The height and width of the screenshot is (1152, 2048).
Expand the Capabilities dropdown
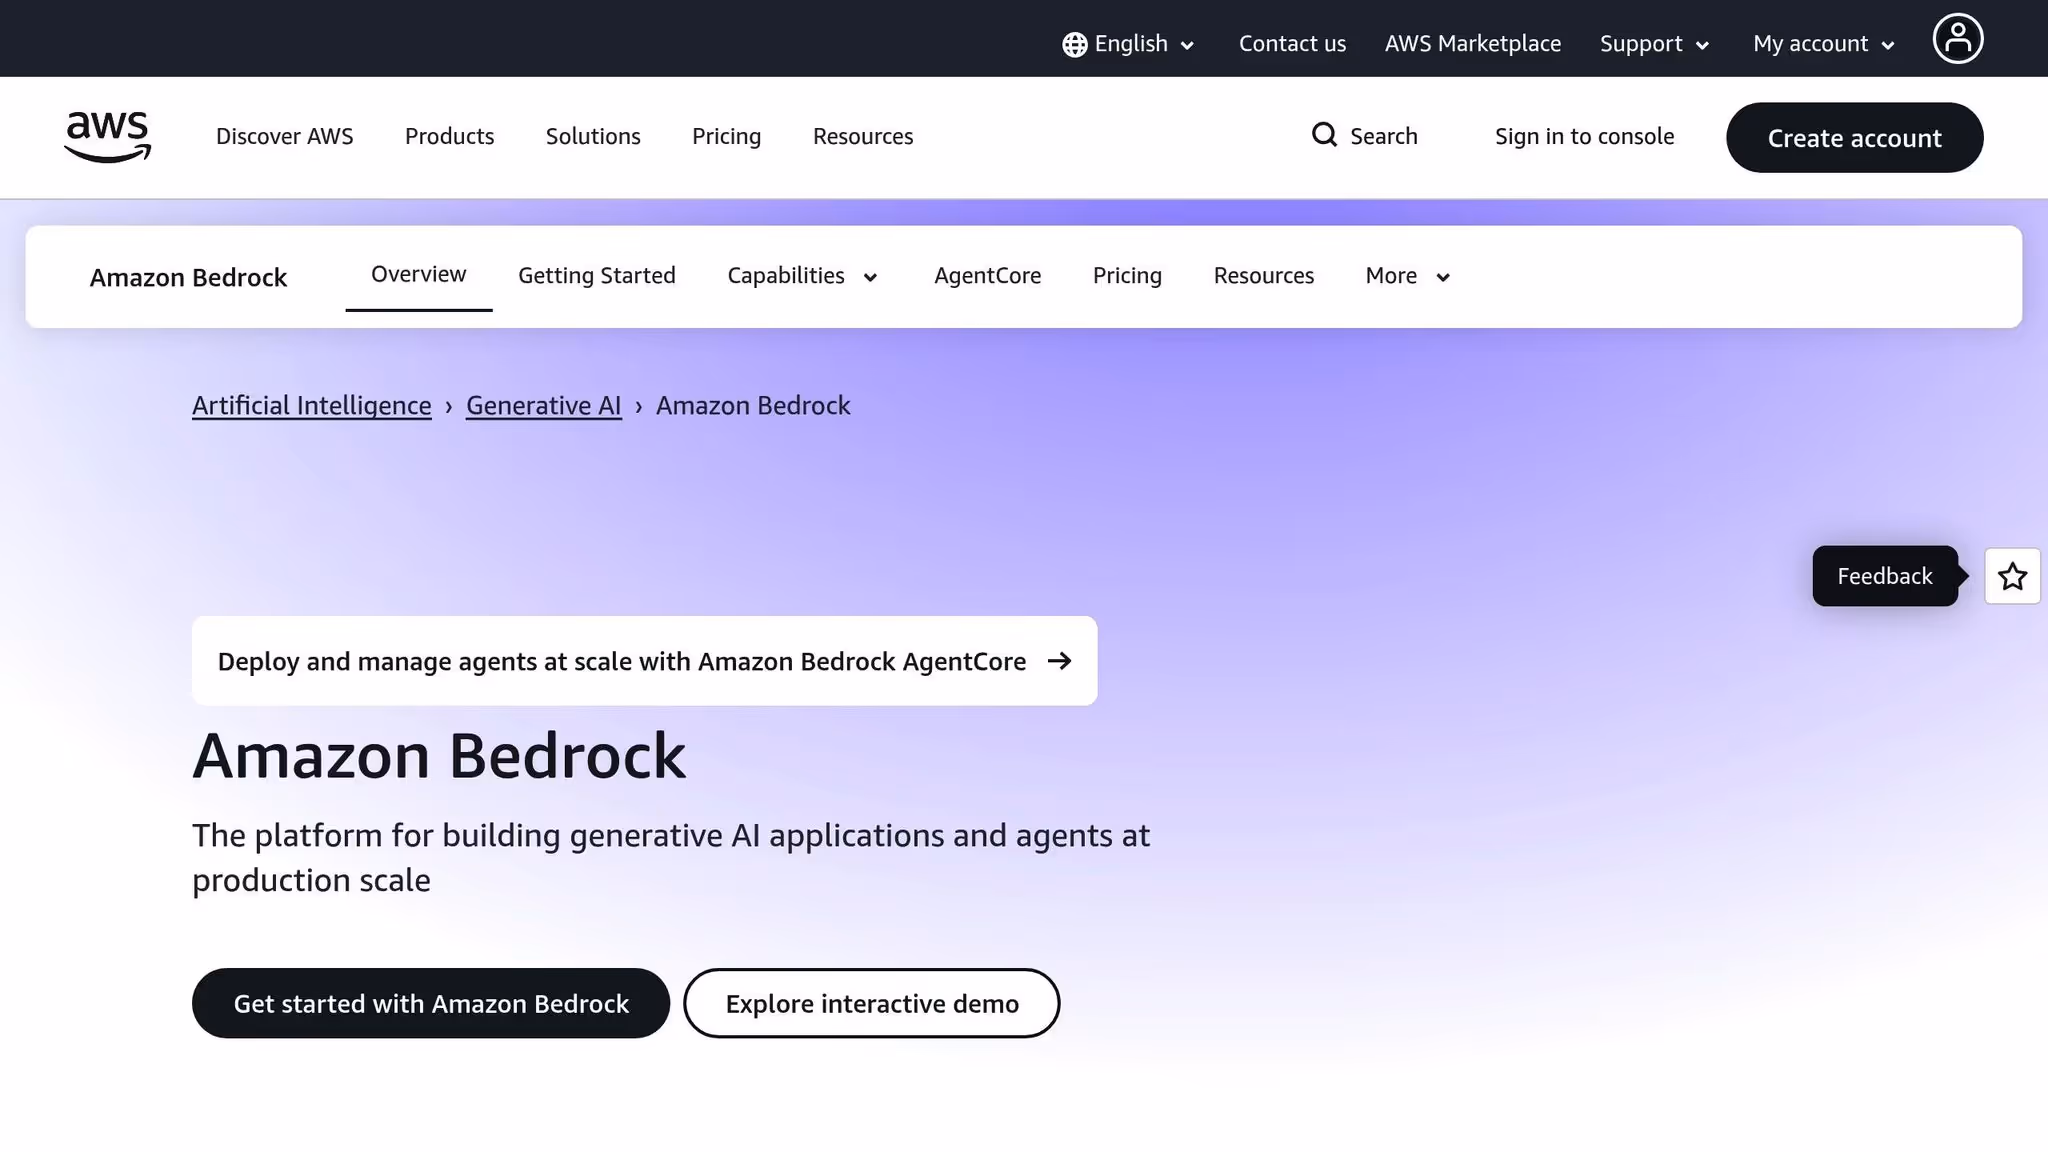801,276
